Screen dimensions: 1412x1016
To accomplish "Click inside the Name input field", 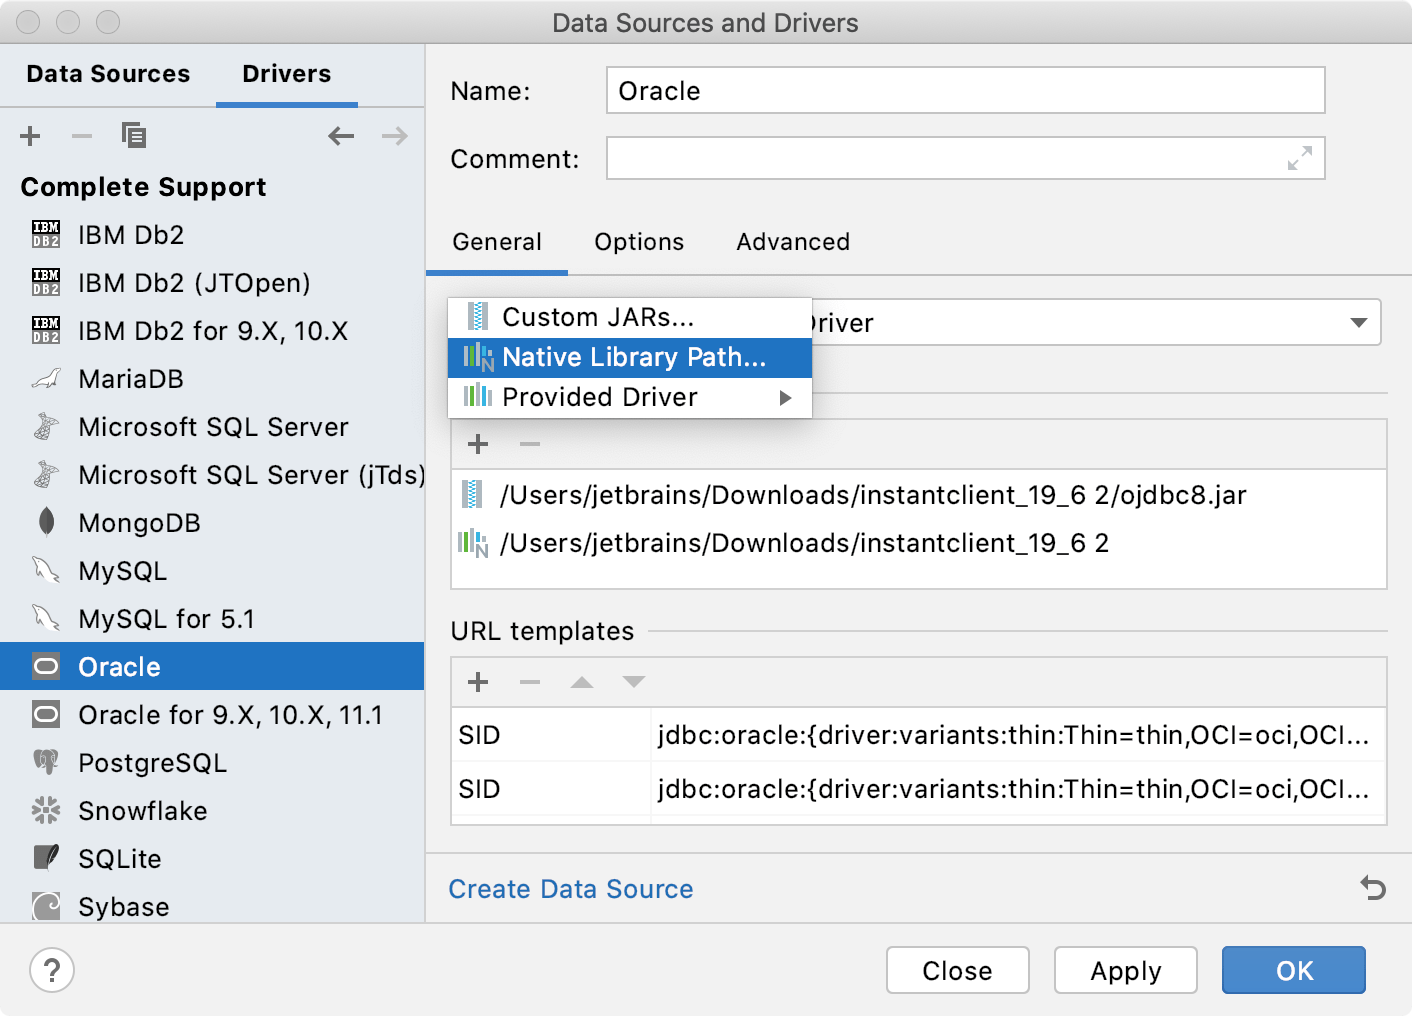I will (x=964, y=90).
